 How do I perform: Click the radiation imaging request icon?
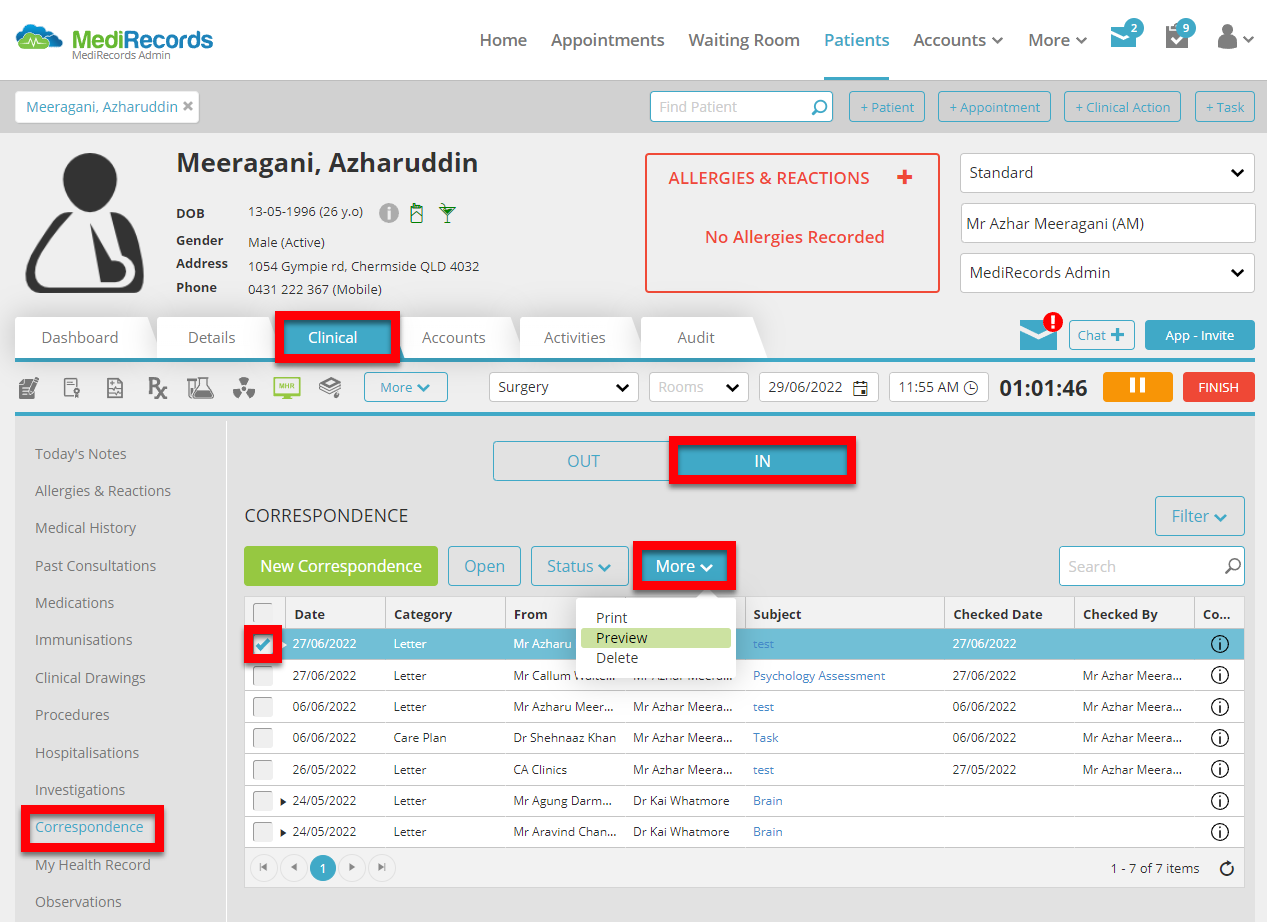coord(243,388)
